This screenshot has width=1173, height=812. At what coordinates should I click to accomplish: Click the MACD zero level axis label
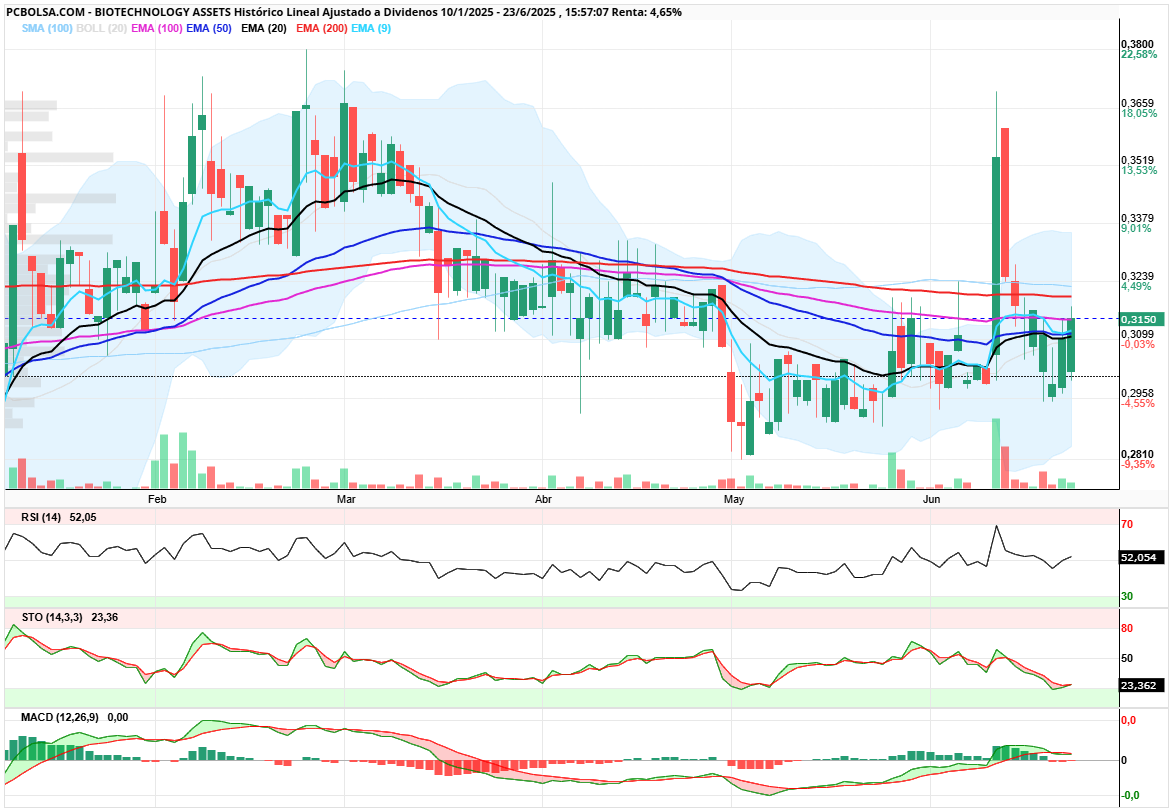click(x=1124, y=760)
